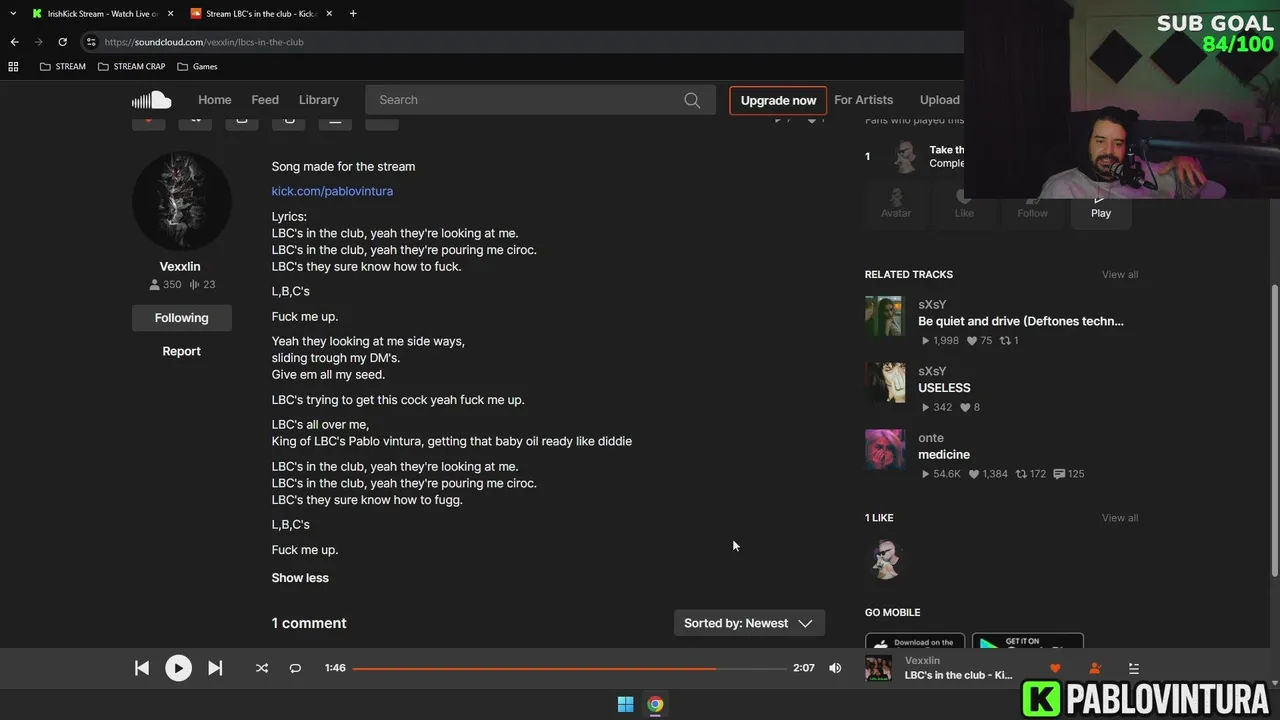This screenshot has width=1280, height=720.
Task: Go to SoundCloud Home
Action: (x=214, y=100)
